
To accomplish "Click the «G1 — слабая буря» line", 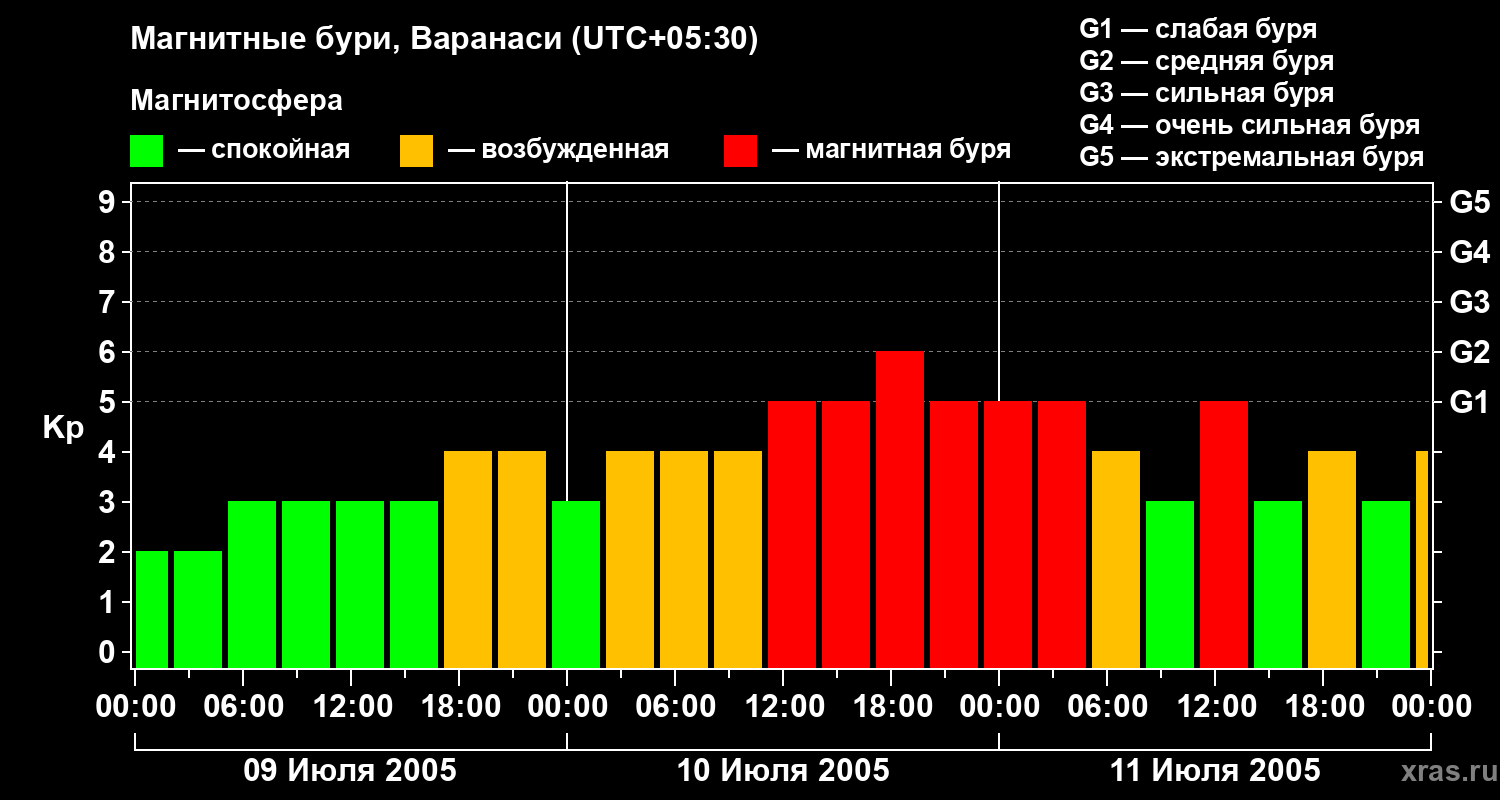I will pos(1198,29).
